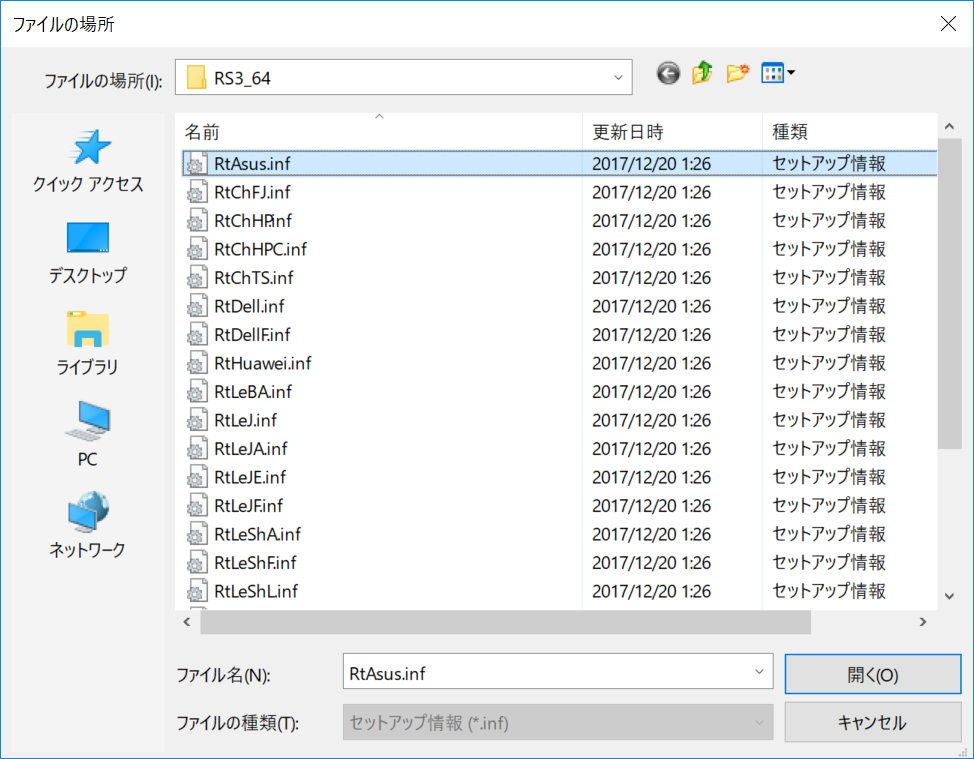This screenshot has width=974, height=759.
Task: Open the ファイルの種類 dropdown
Action: pyautogui.click(x=757, y=721)
